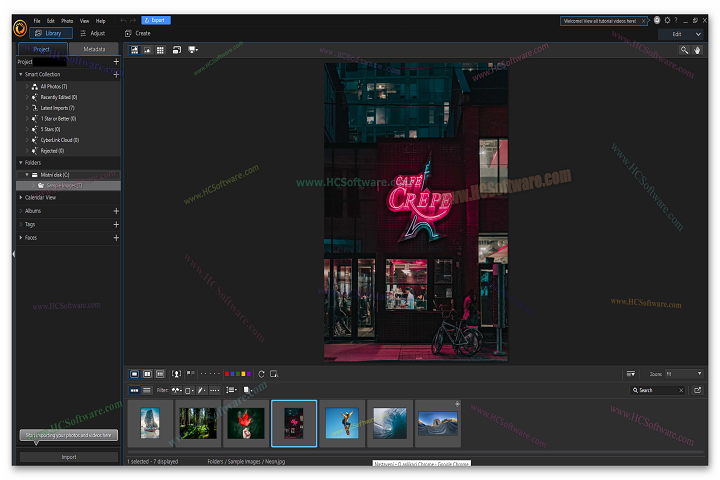
Task: Open the Help menu
Action: pos(101,21)
